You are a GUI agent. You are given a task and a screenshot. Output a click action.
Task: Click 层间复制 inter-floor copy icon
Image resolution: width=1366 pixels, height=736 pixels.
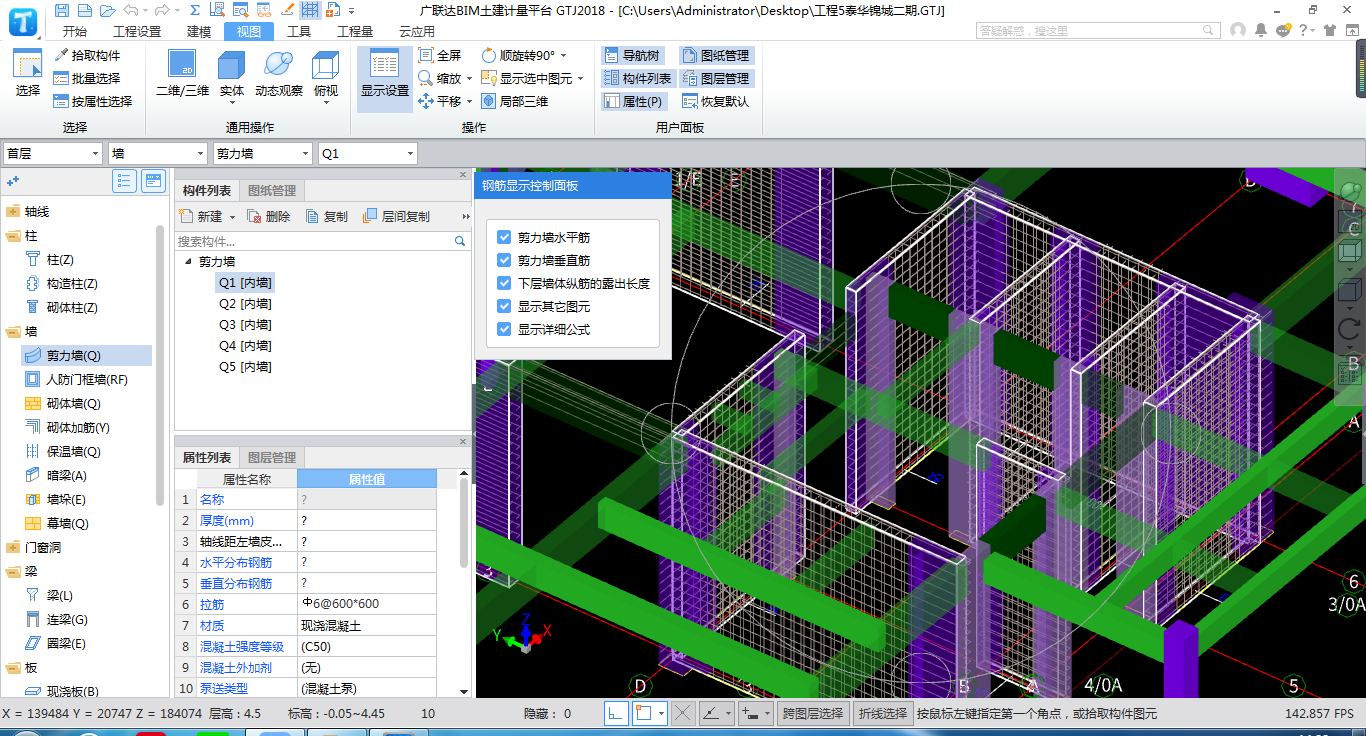point(395,216)
